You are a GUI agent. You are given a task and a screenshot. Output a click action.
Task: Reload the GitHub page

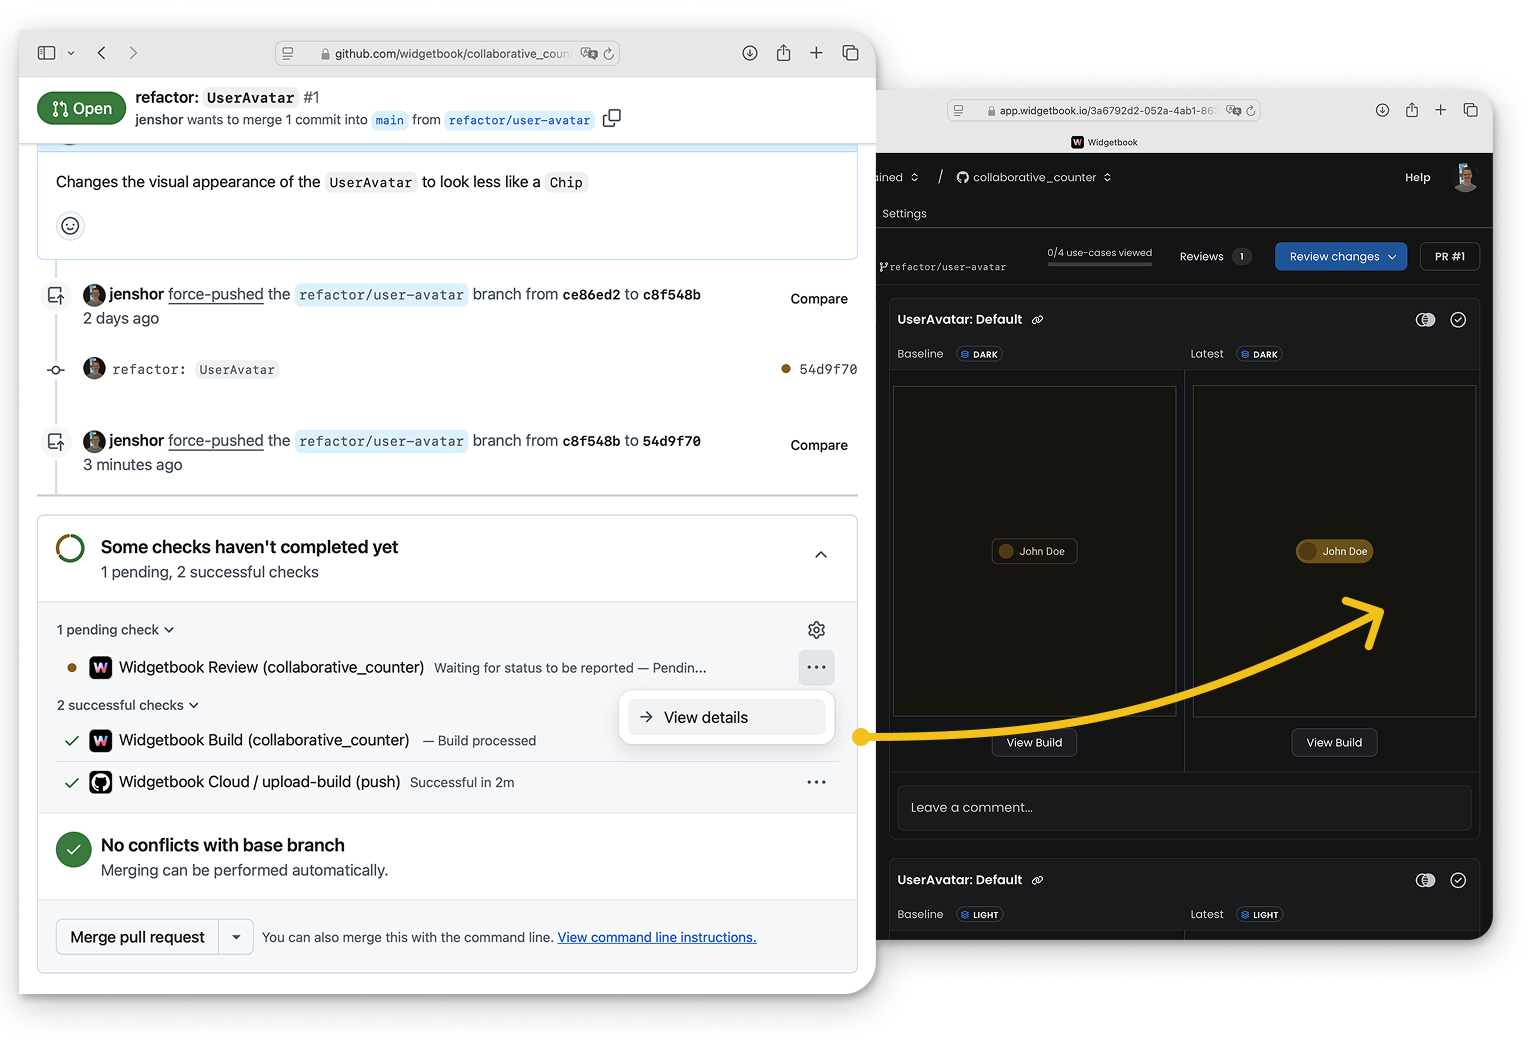608,54
